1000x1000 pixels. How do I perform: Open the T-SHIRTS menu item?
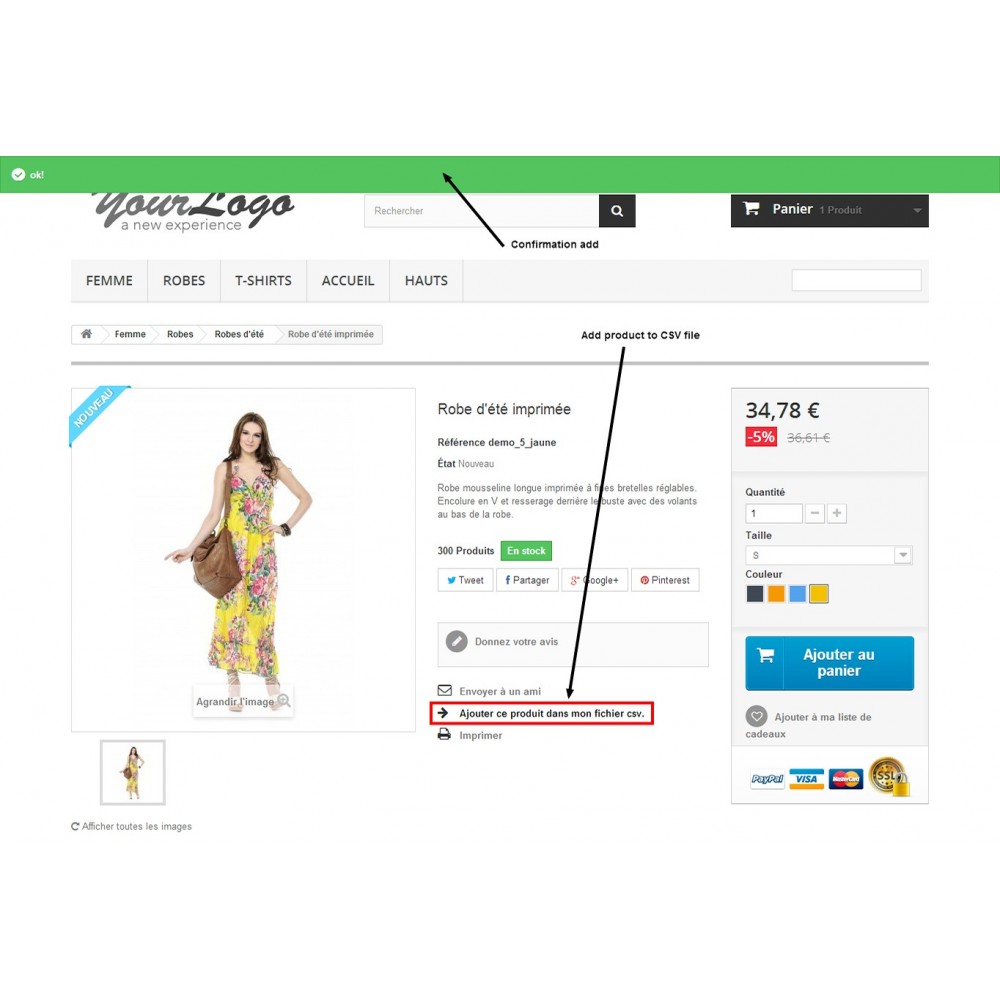point(263,281)
